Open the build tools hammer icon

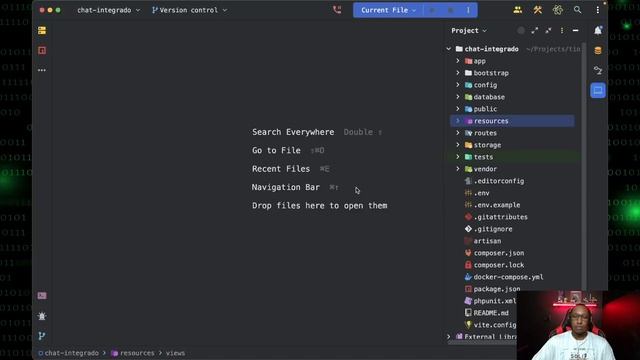pos(538,10)
